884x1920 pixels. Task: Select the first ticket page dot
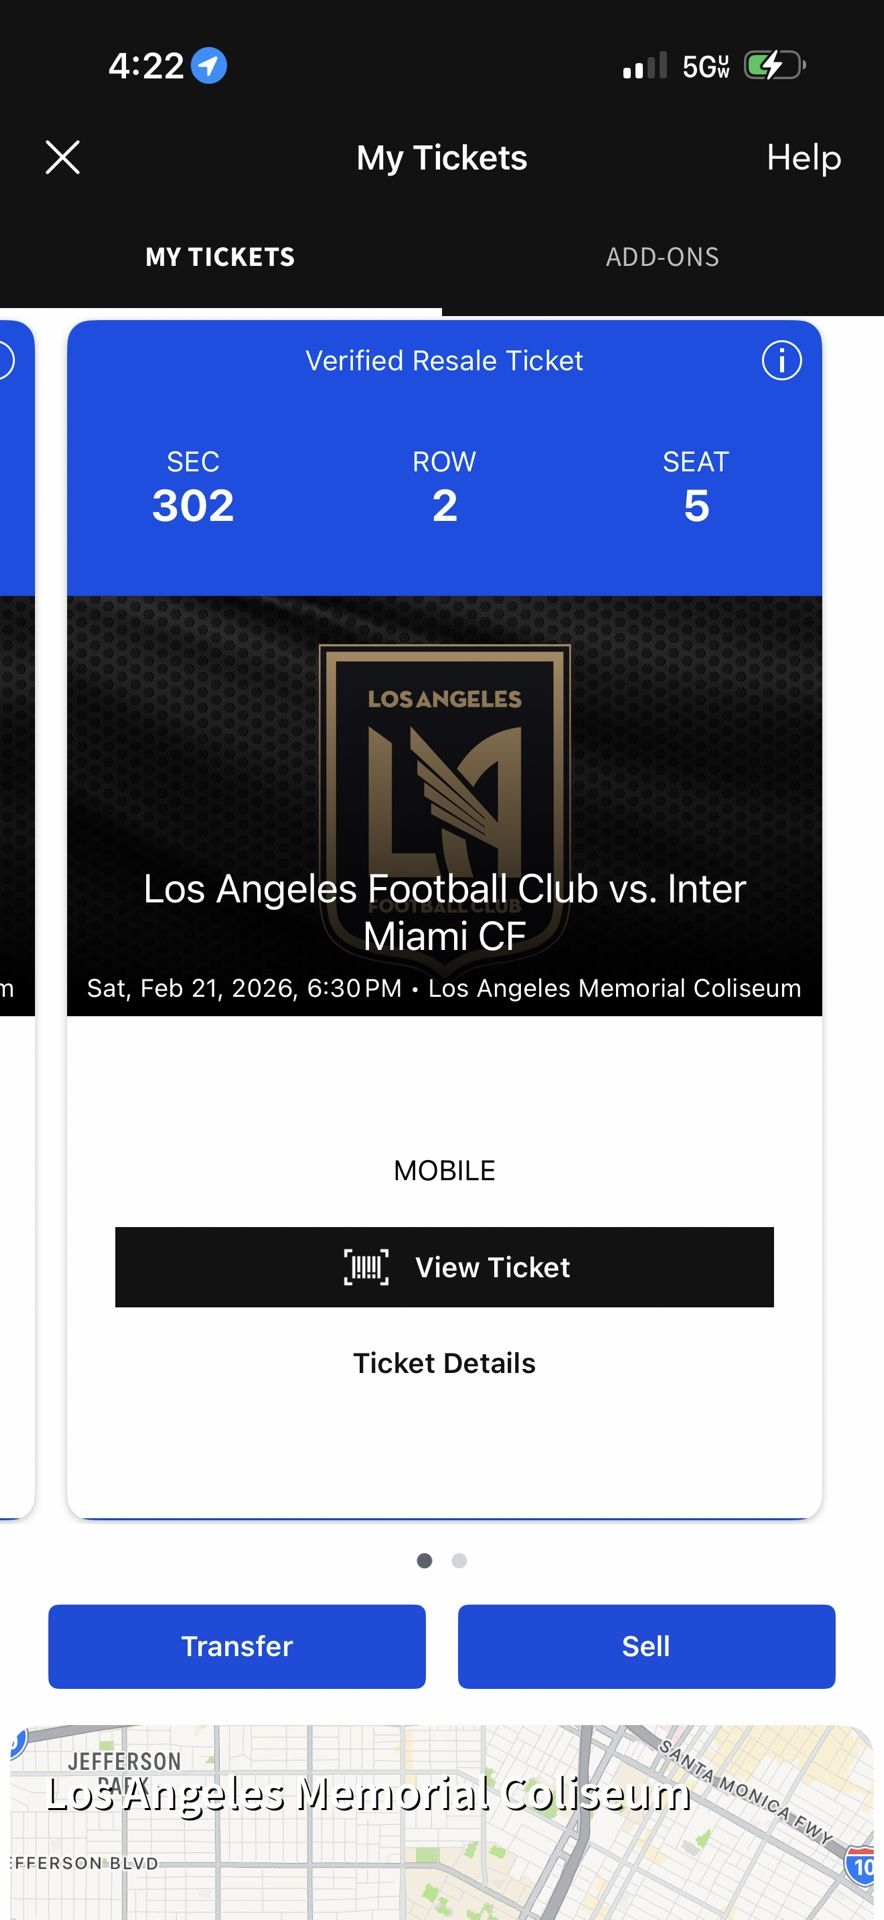click(x=424, y=1561)
